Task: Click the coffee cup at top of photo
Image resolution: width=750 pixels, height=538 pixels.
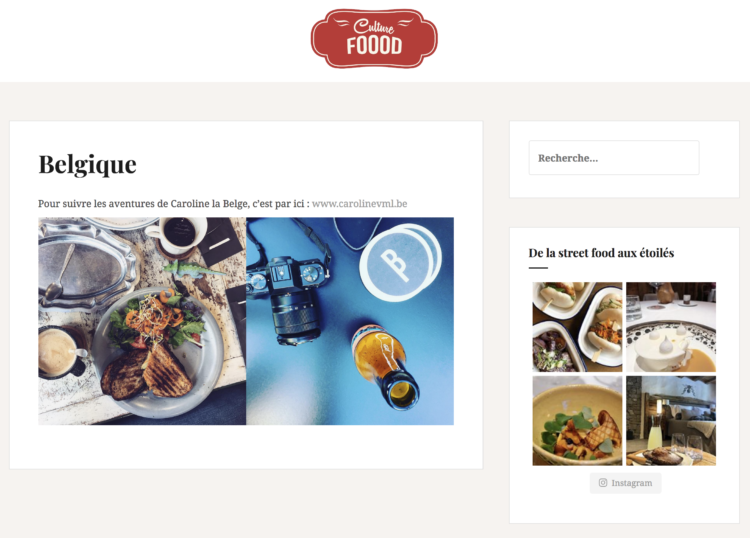Action: (177, 235)
